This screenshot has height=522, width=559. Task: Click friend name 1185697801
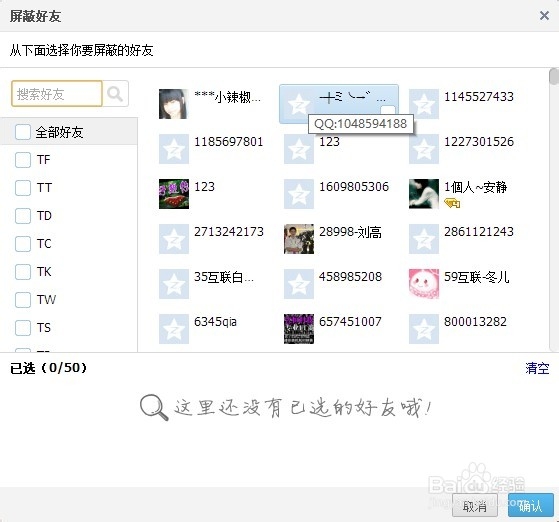pyautogui.click(x=228, y=142)
